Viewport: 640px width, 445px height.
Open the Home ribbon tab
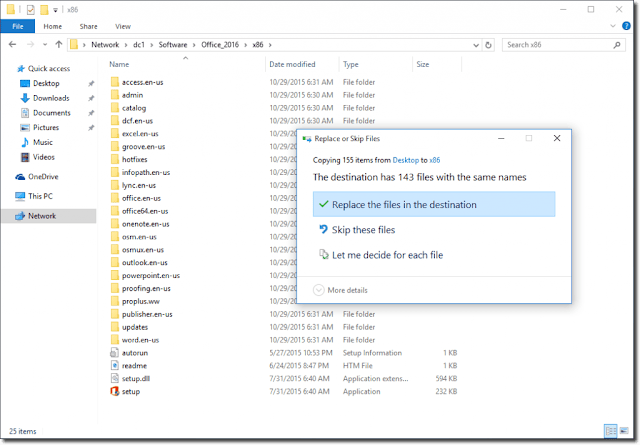53,27
